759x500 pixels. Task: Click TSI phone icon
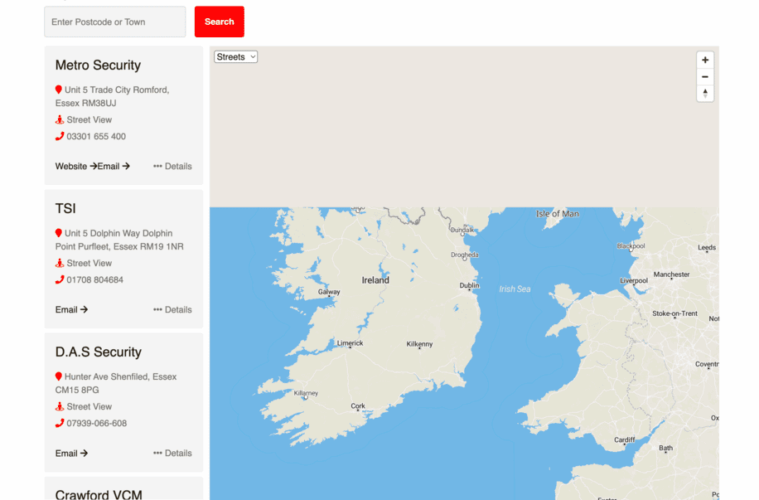point(60,280)
